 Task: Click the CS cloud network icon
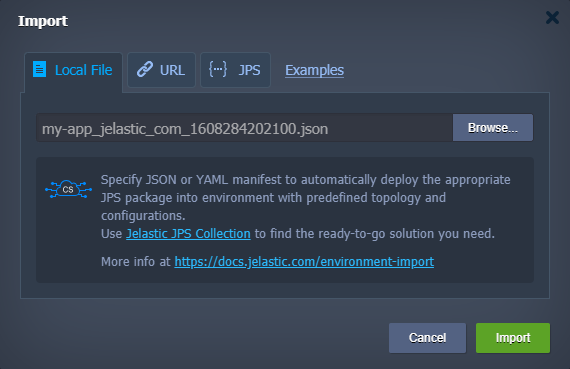point(68,189)
